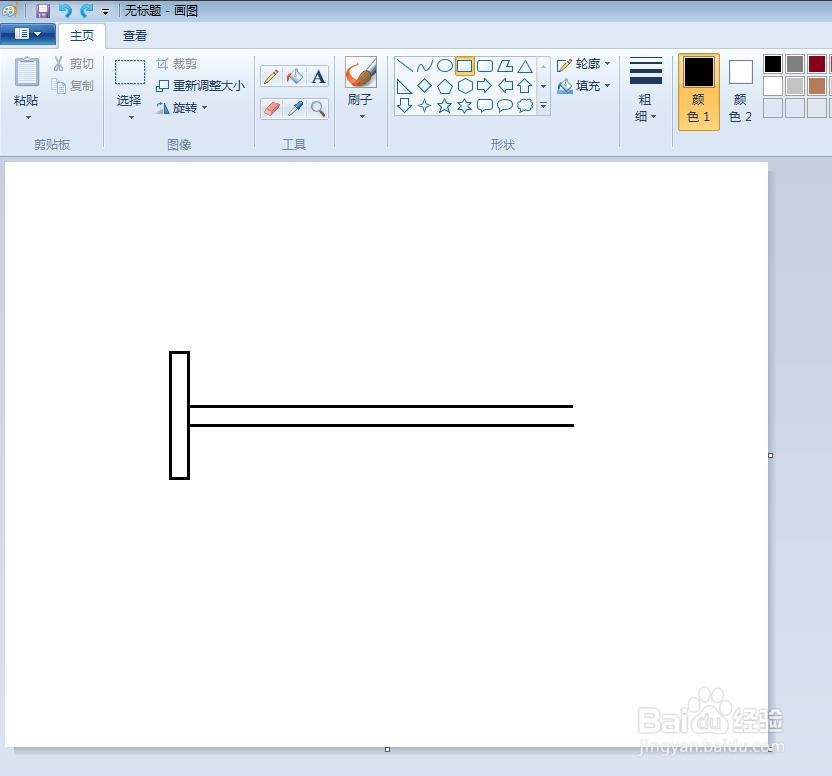
Task: Click the Brushes tool icon
Action: (x=361, y=72)
